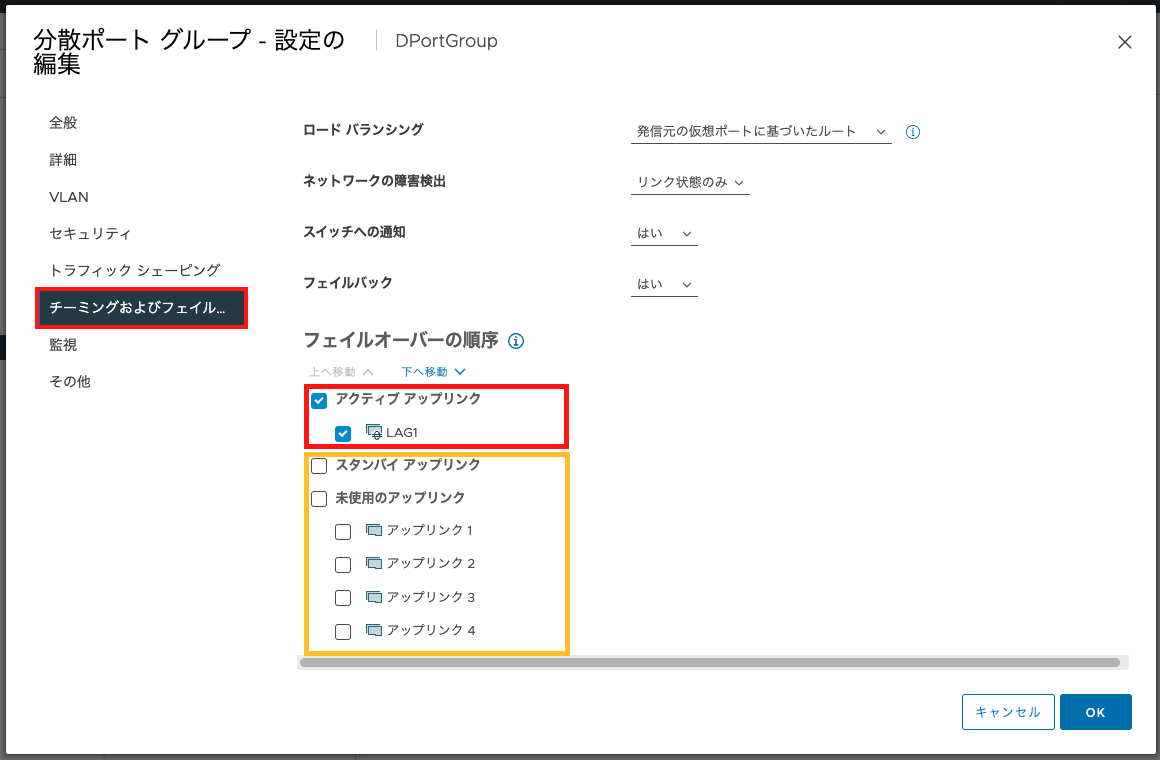Check the 未使用のアップリンク checkbox
The image size is (1160, 760).
pos(319,498)
